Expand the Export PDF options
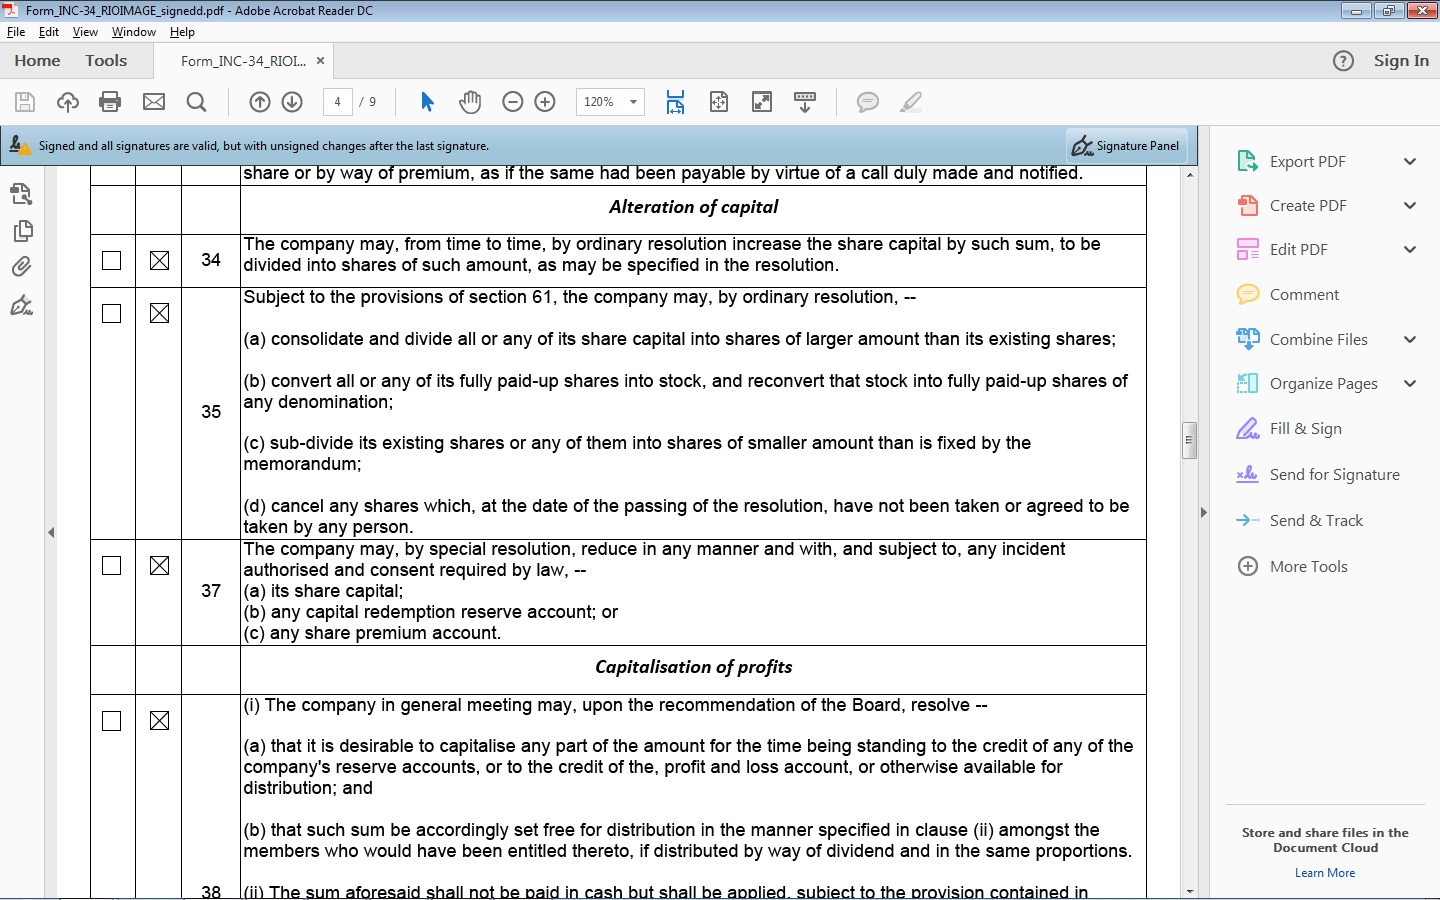The height and width of the screenshot is (900, 1440). click(x=1411, y=161)
